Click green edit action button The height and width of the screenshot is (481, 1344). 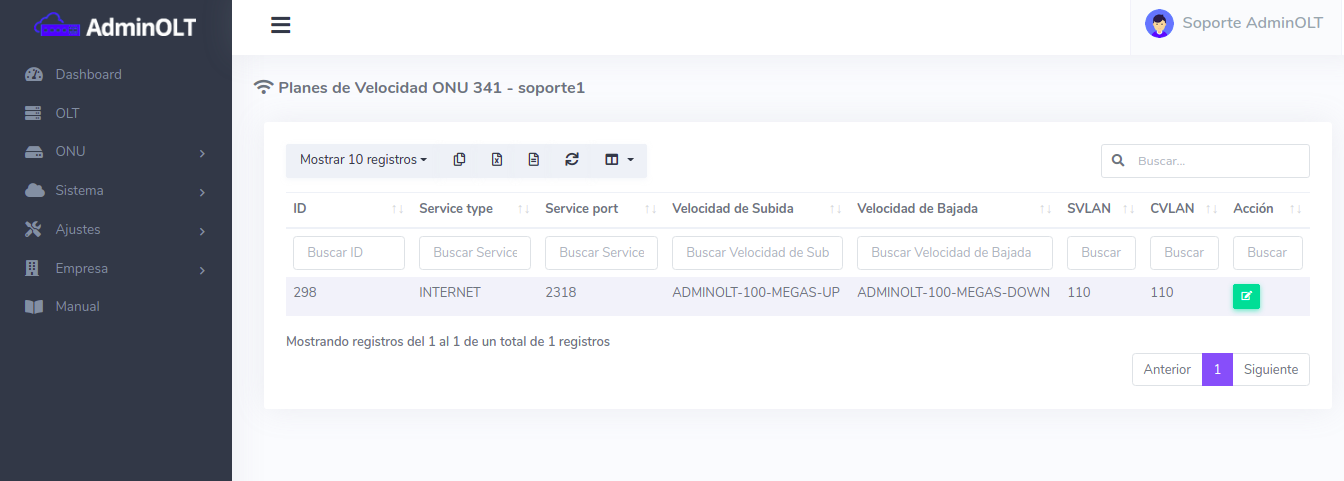point(1246,296)
